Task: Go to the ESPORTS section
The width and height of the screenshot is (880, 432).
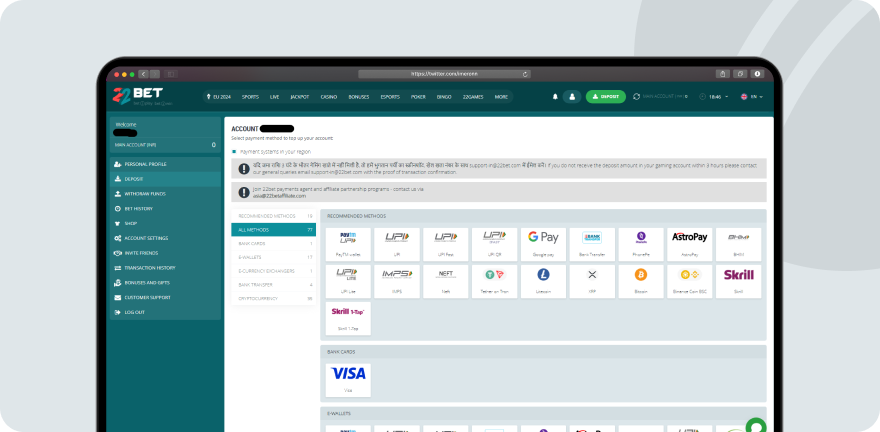Action: [x=390, y=96]
